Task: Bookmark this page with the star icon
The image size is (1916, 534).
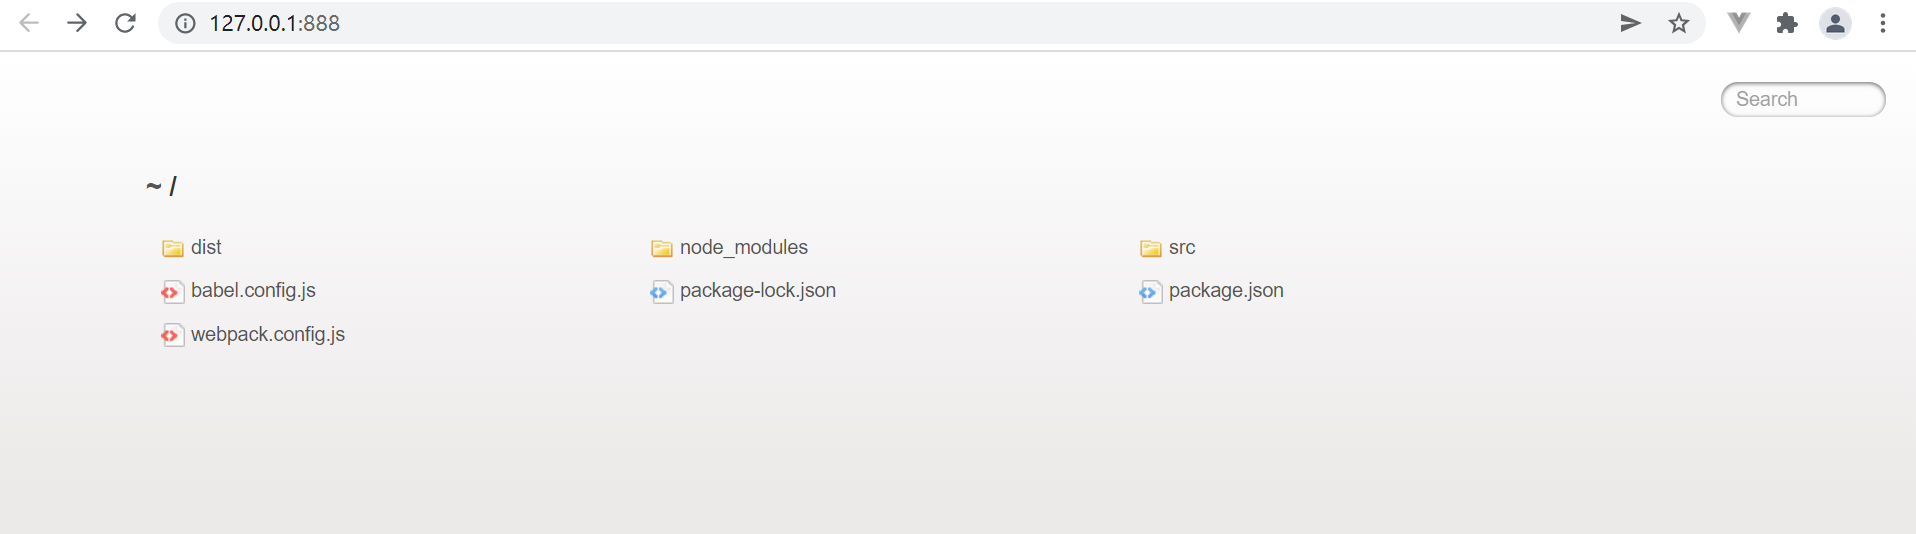Action: click(x=1679, y=23)
